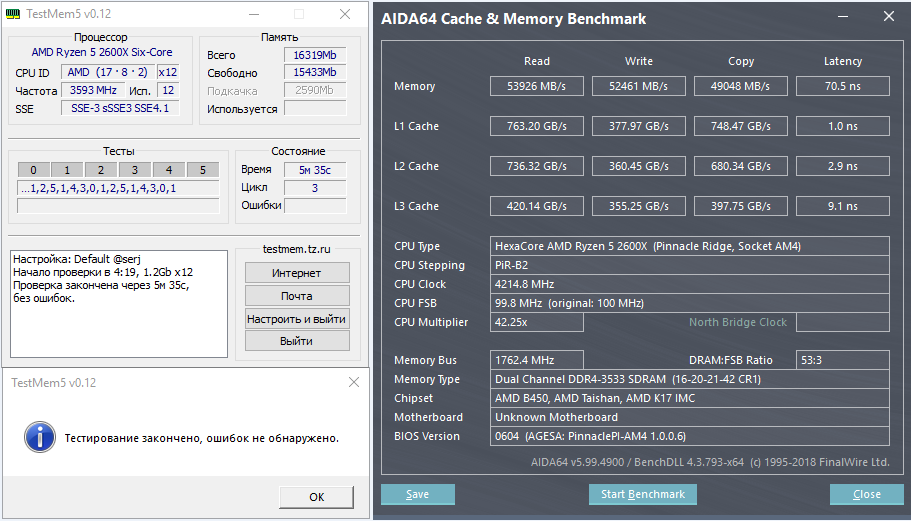Select test number 3 box

[135, 170]
